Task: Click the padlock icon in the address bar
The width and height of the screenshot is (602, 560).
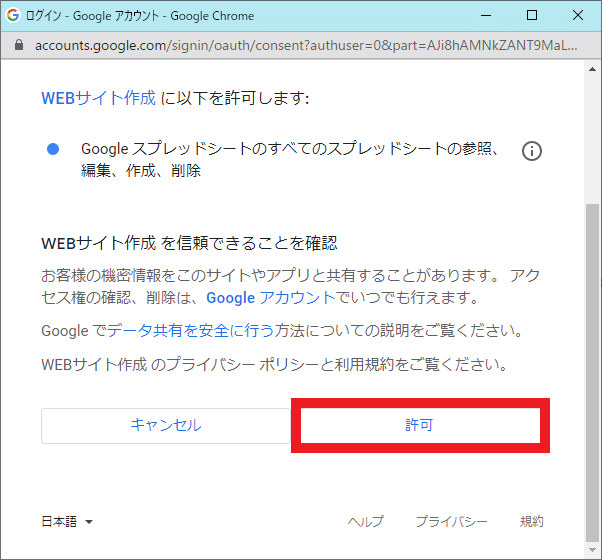Action: click(18, 45)
